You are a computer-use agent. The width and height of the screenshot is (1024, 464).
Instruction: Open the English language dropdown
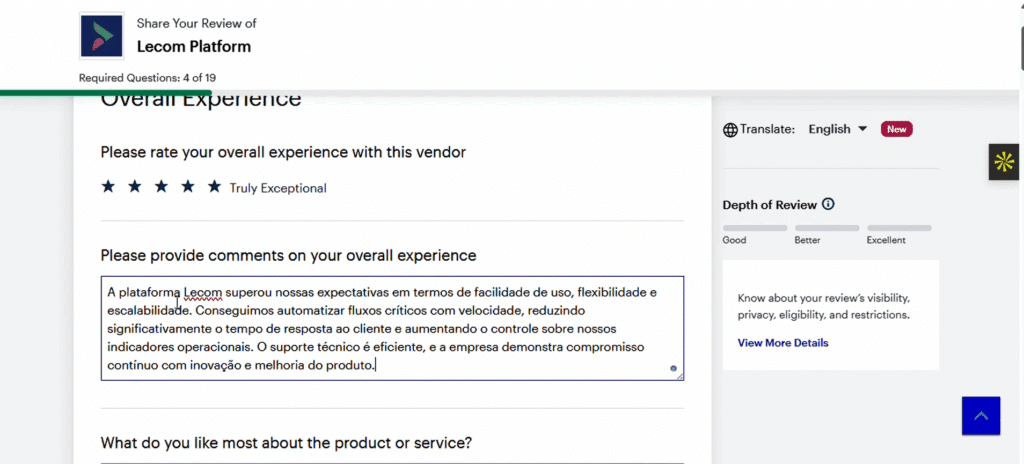pos(837,129)
